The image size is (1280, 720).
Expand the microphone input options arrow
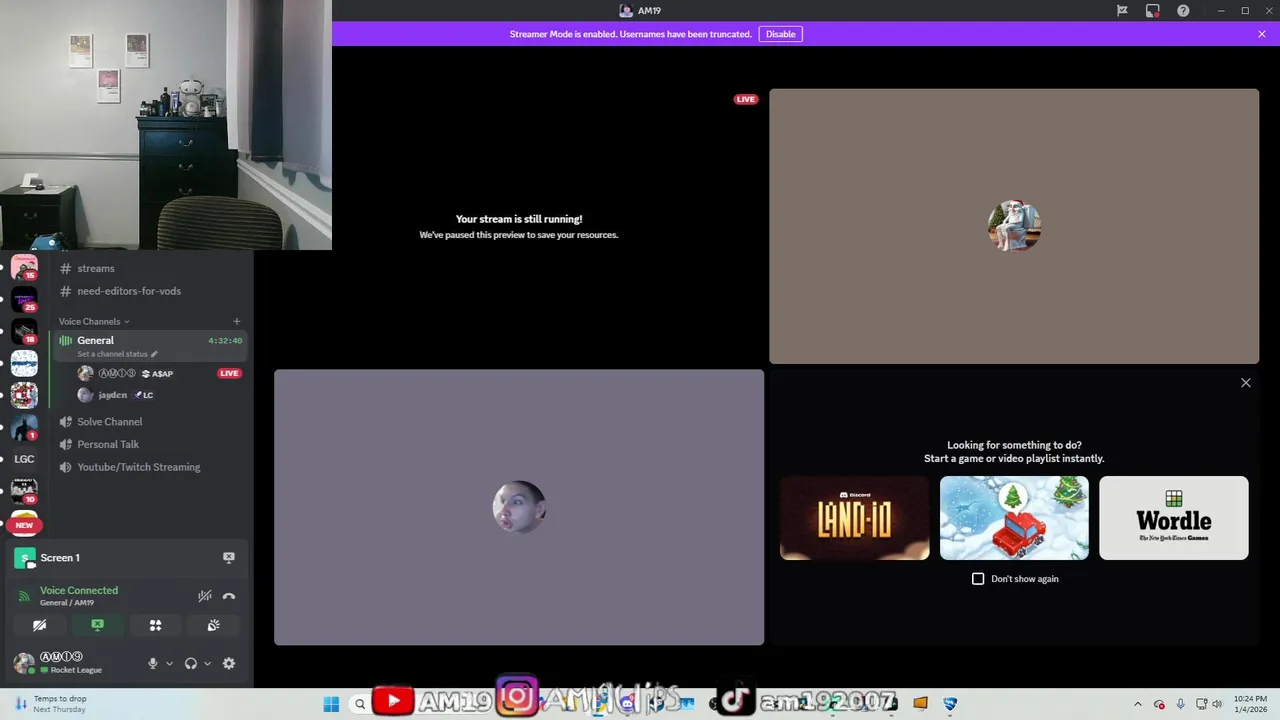point(169,664)
